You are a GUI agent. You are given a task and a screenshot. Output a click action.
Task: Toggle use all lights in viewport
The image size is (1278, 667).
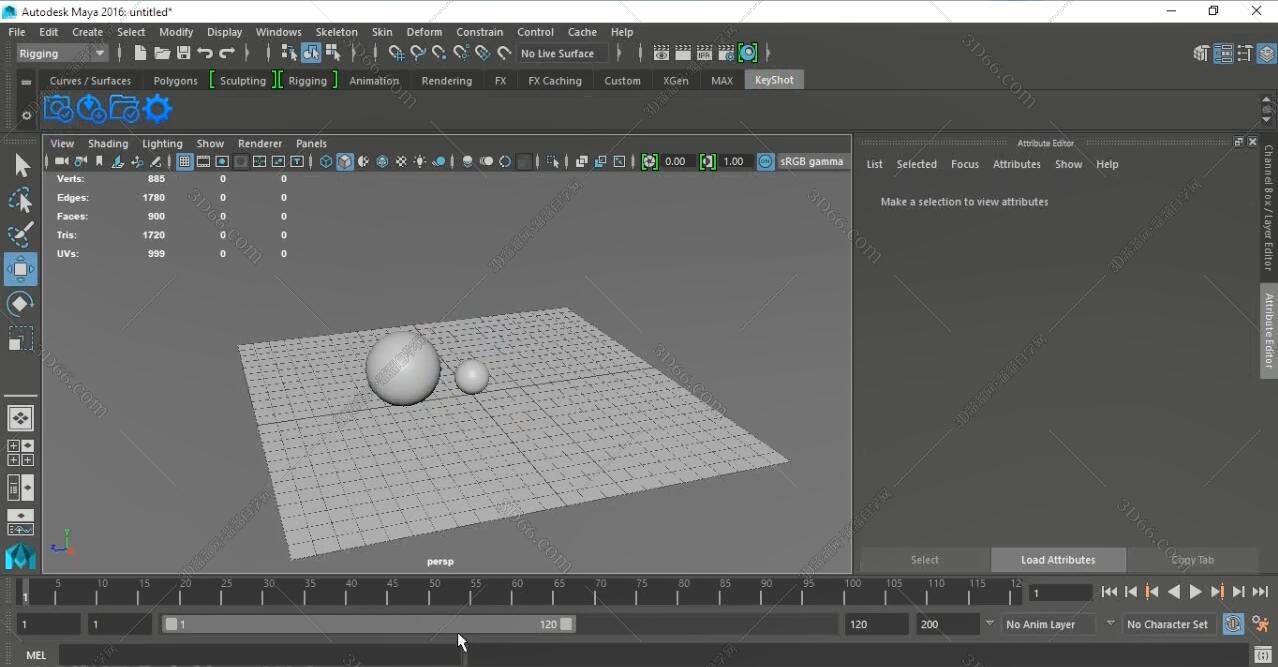(420, 161)
